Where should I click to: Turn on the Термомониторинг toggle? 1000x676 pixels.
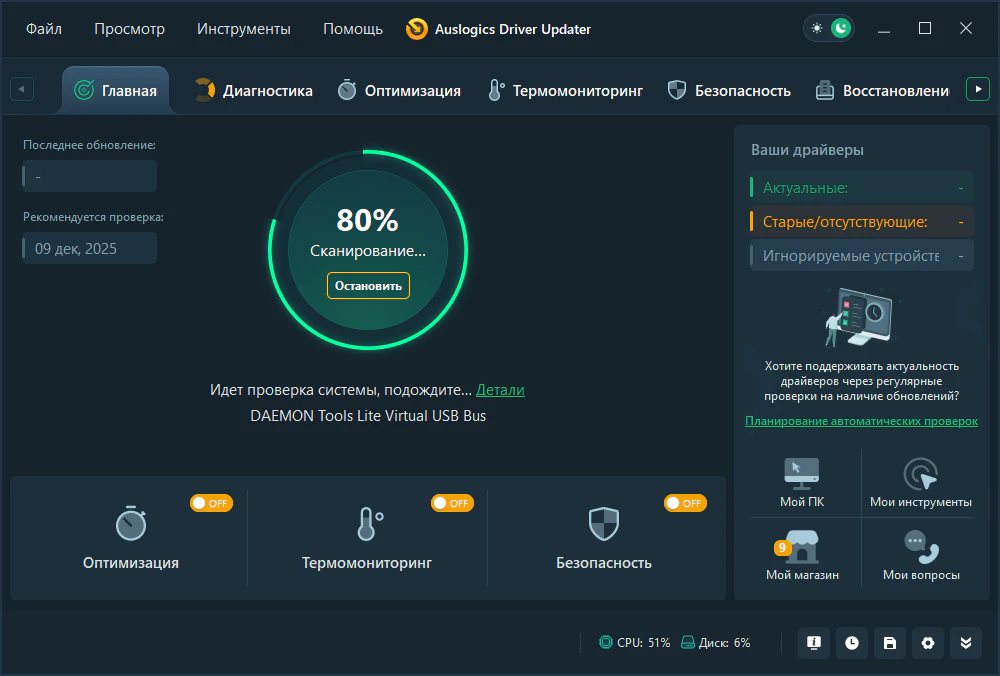coord(452,503)
